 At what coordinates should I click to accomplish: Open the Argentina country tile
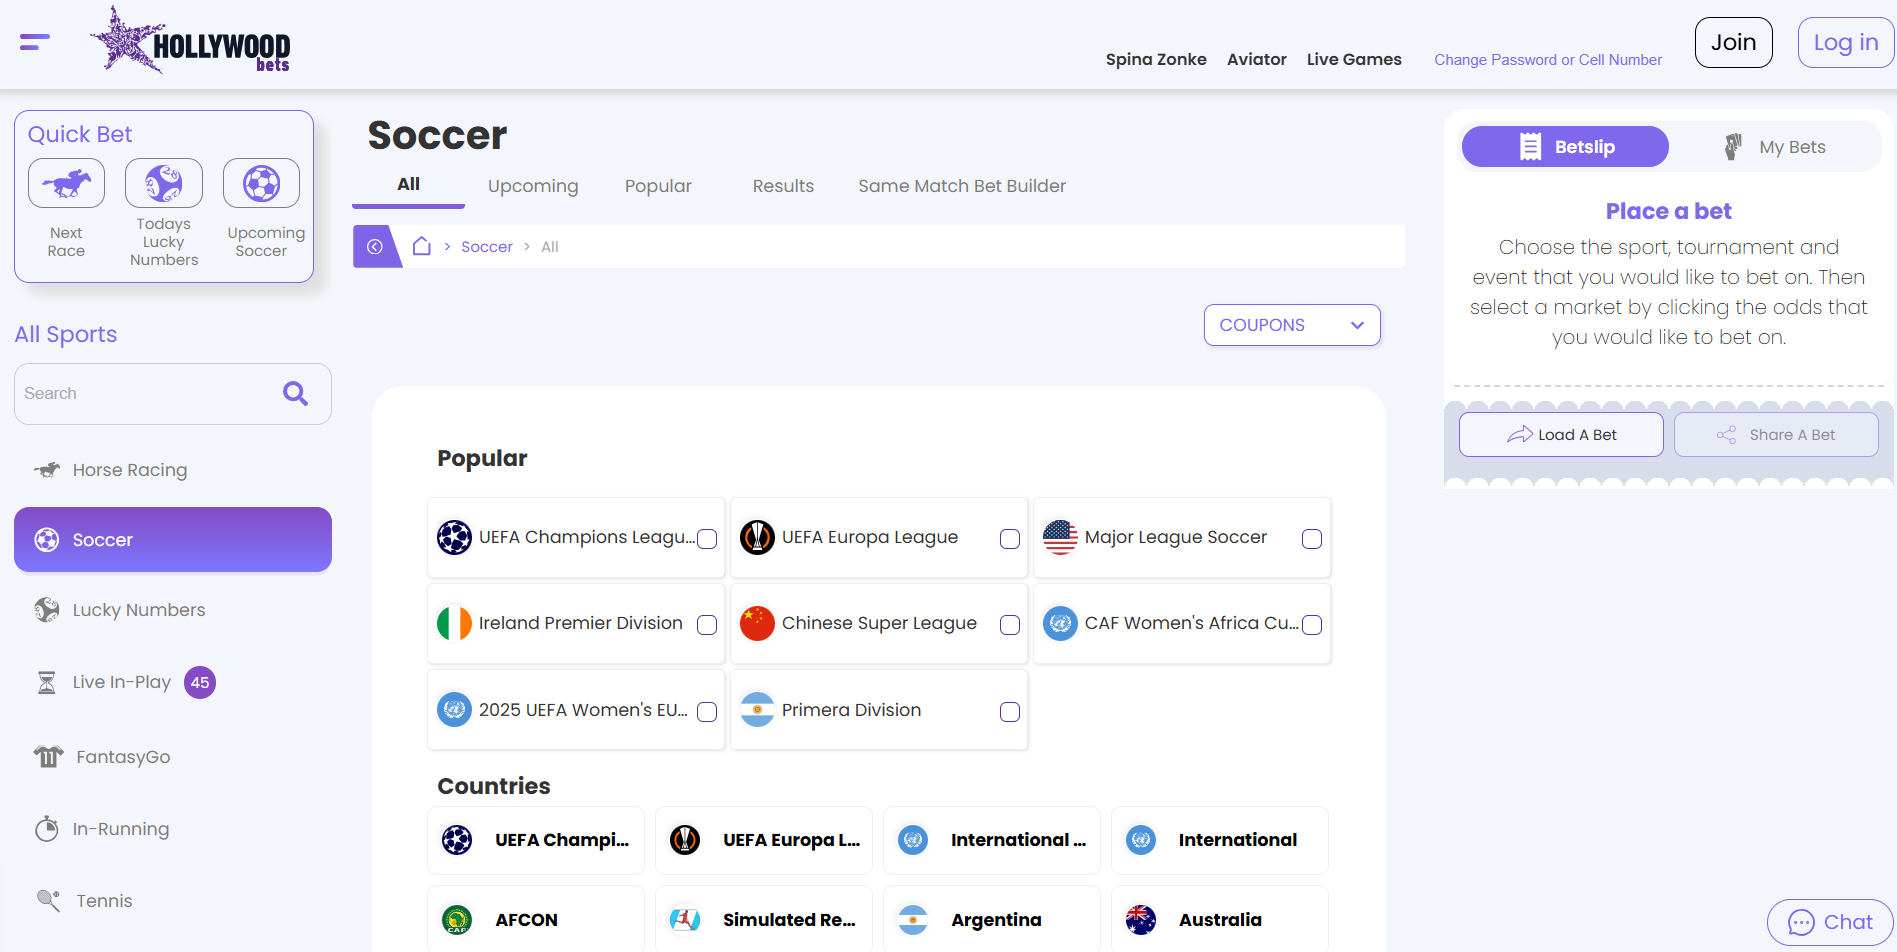(x=992, y=920)
